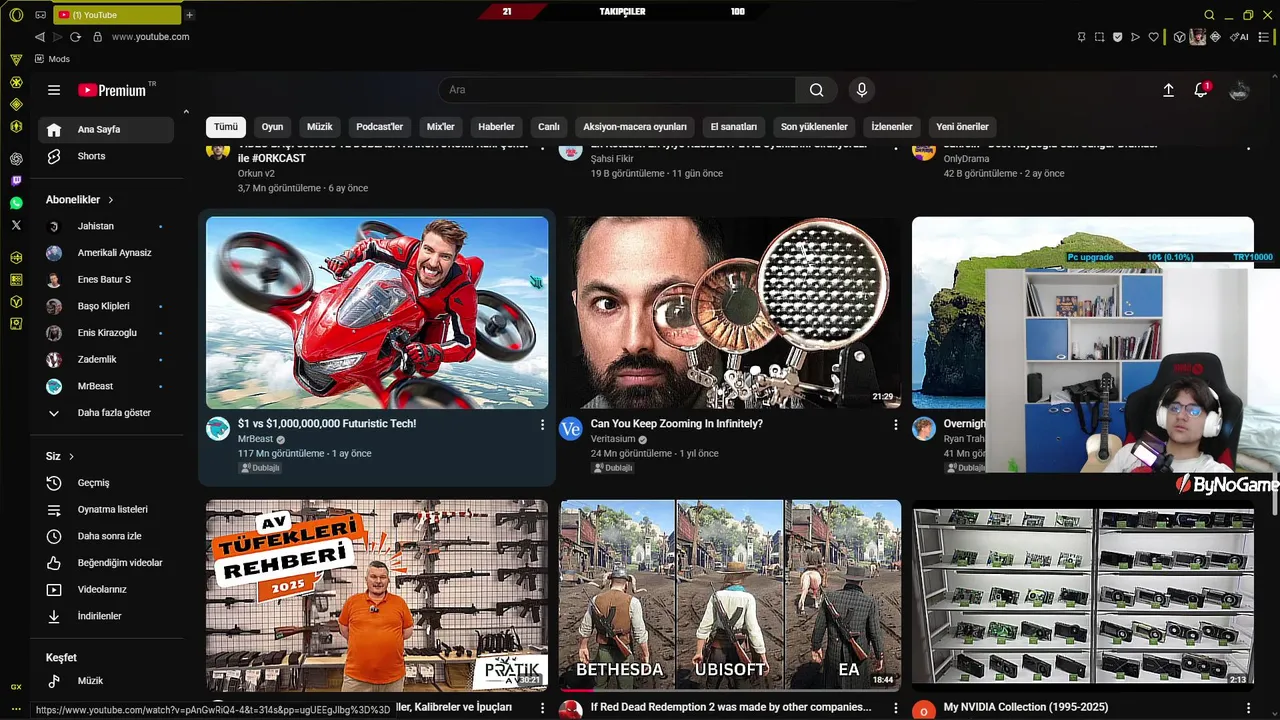Open the '$1 vs $1,000,000,000 Futuristic Tech!' title

pyautogui.click(x=327, y=424)
